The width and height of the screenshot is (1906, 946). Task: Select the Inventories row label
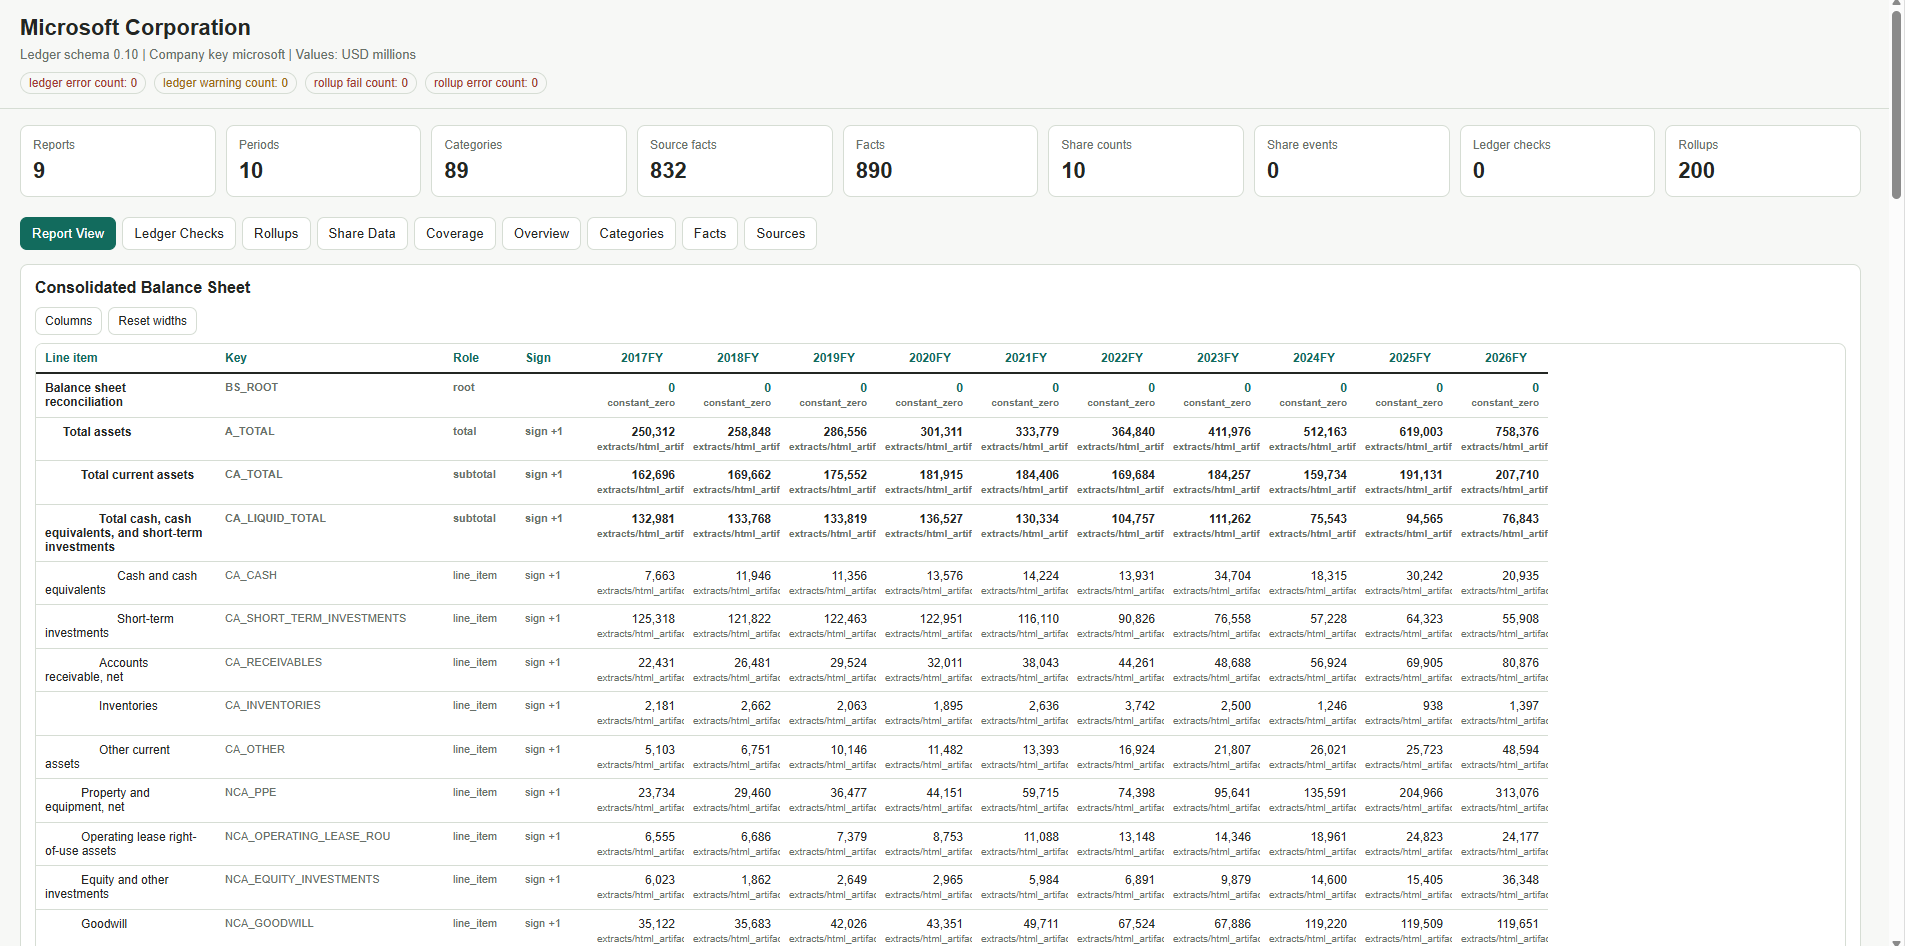(x=128, y=706)
